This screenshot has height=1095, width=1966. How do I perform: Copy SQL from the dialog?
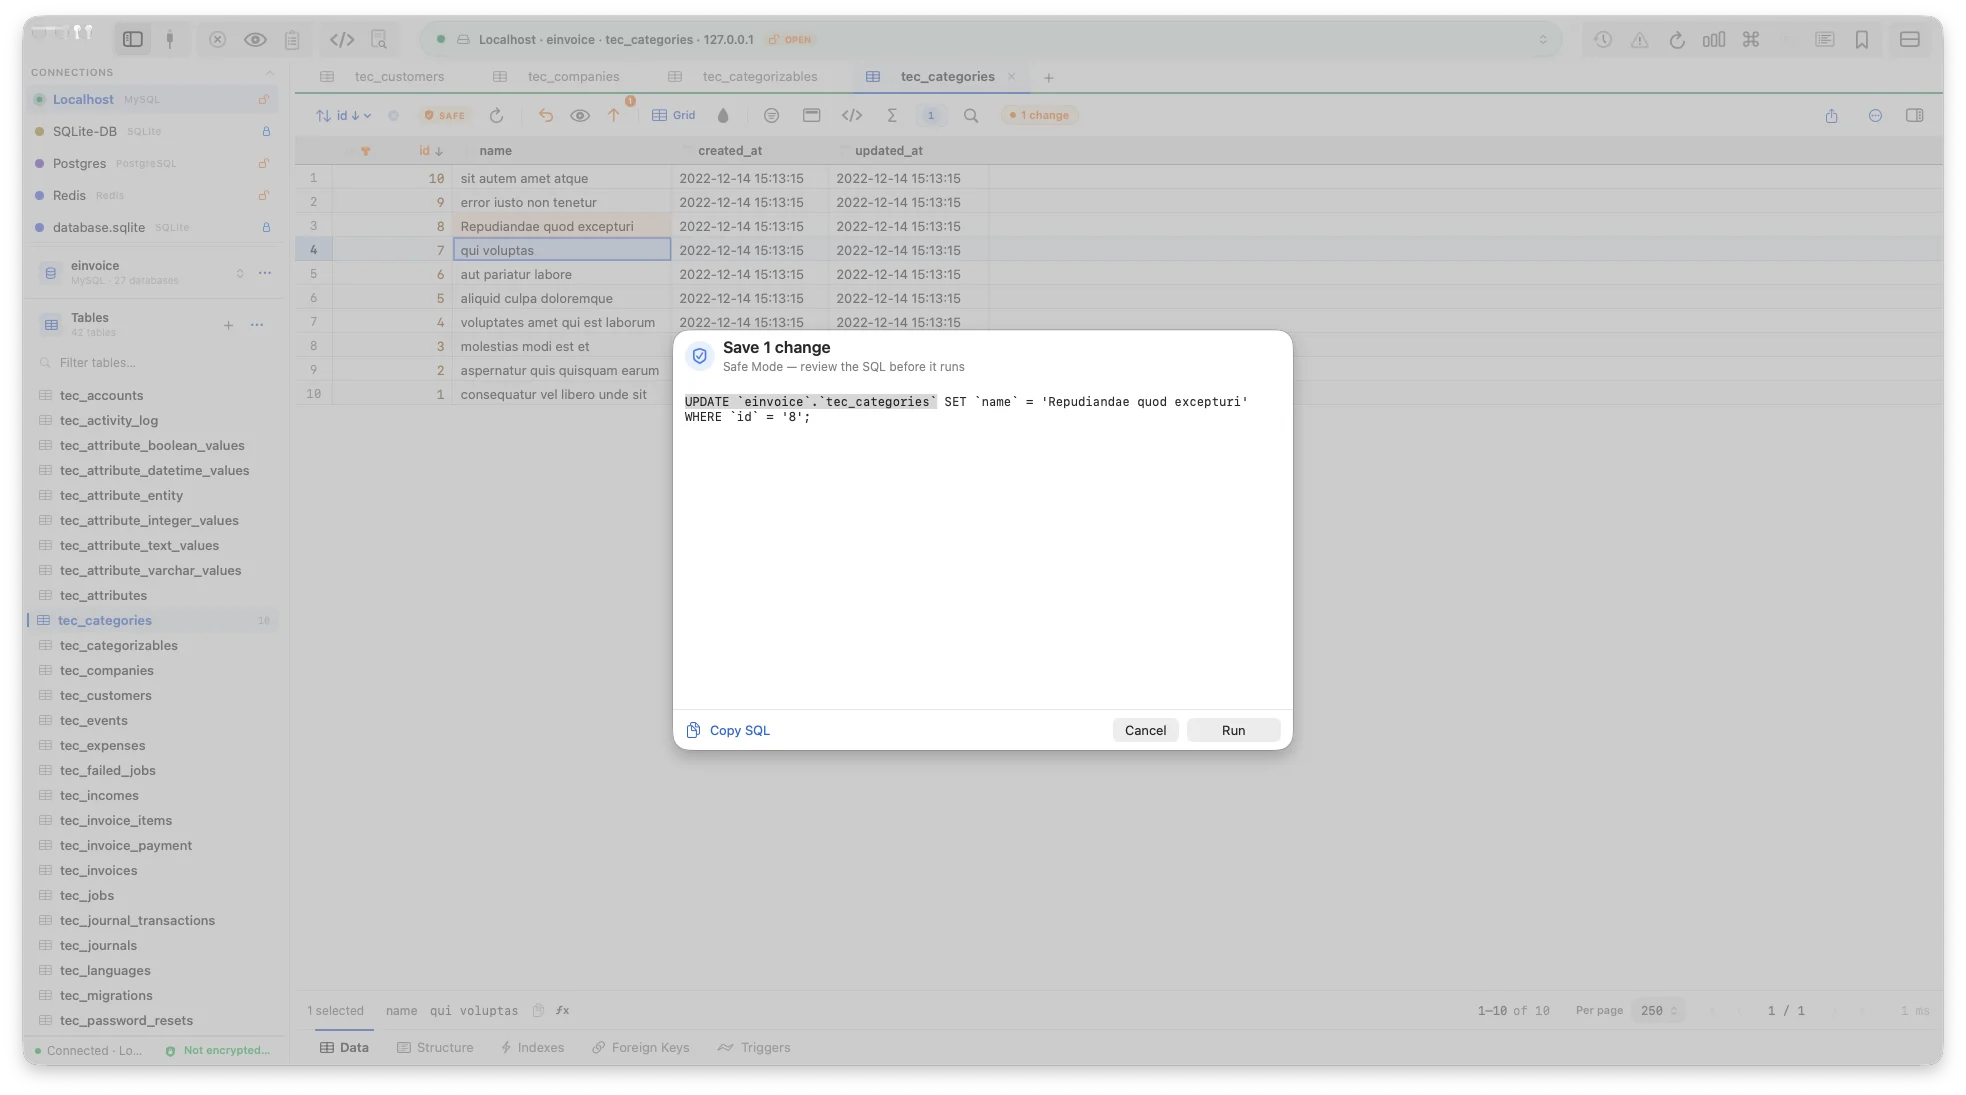click(x=728, y=730)
